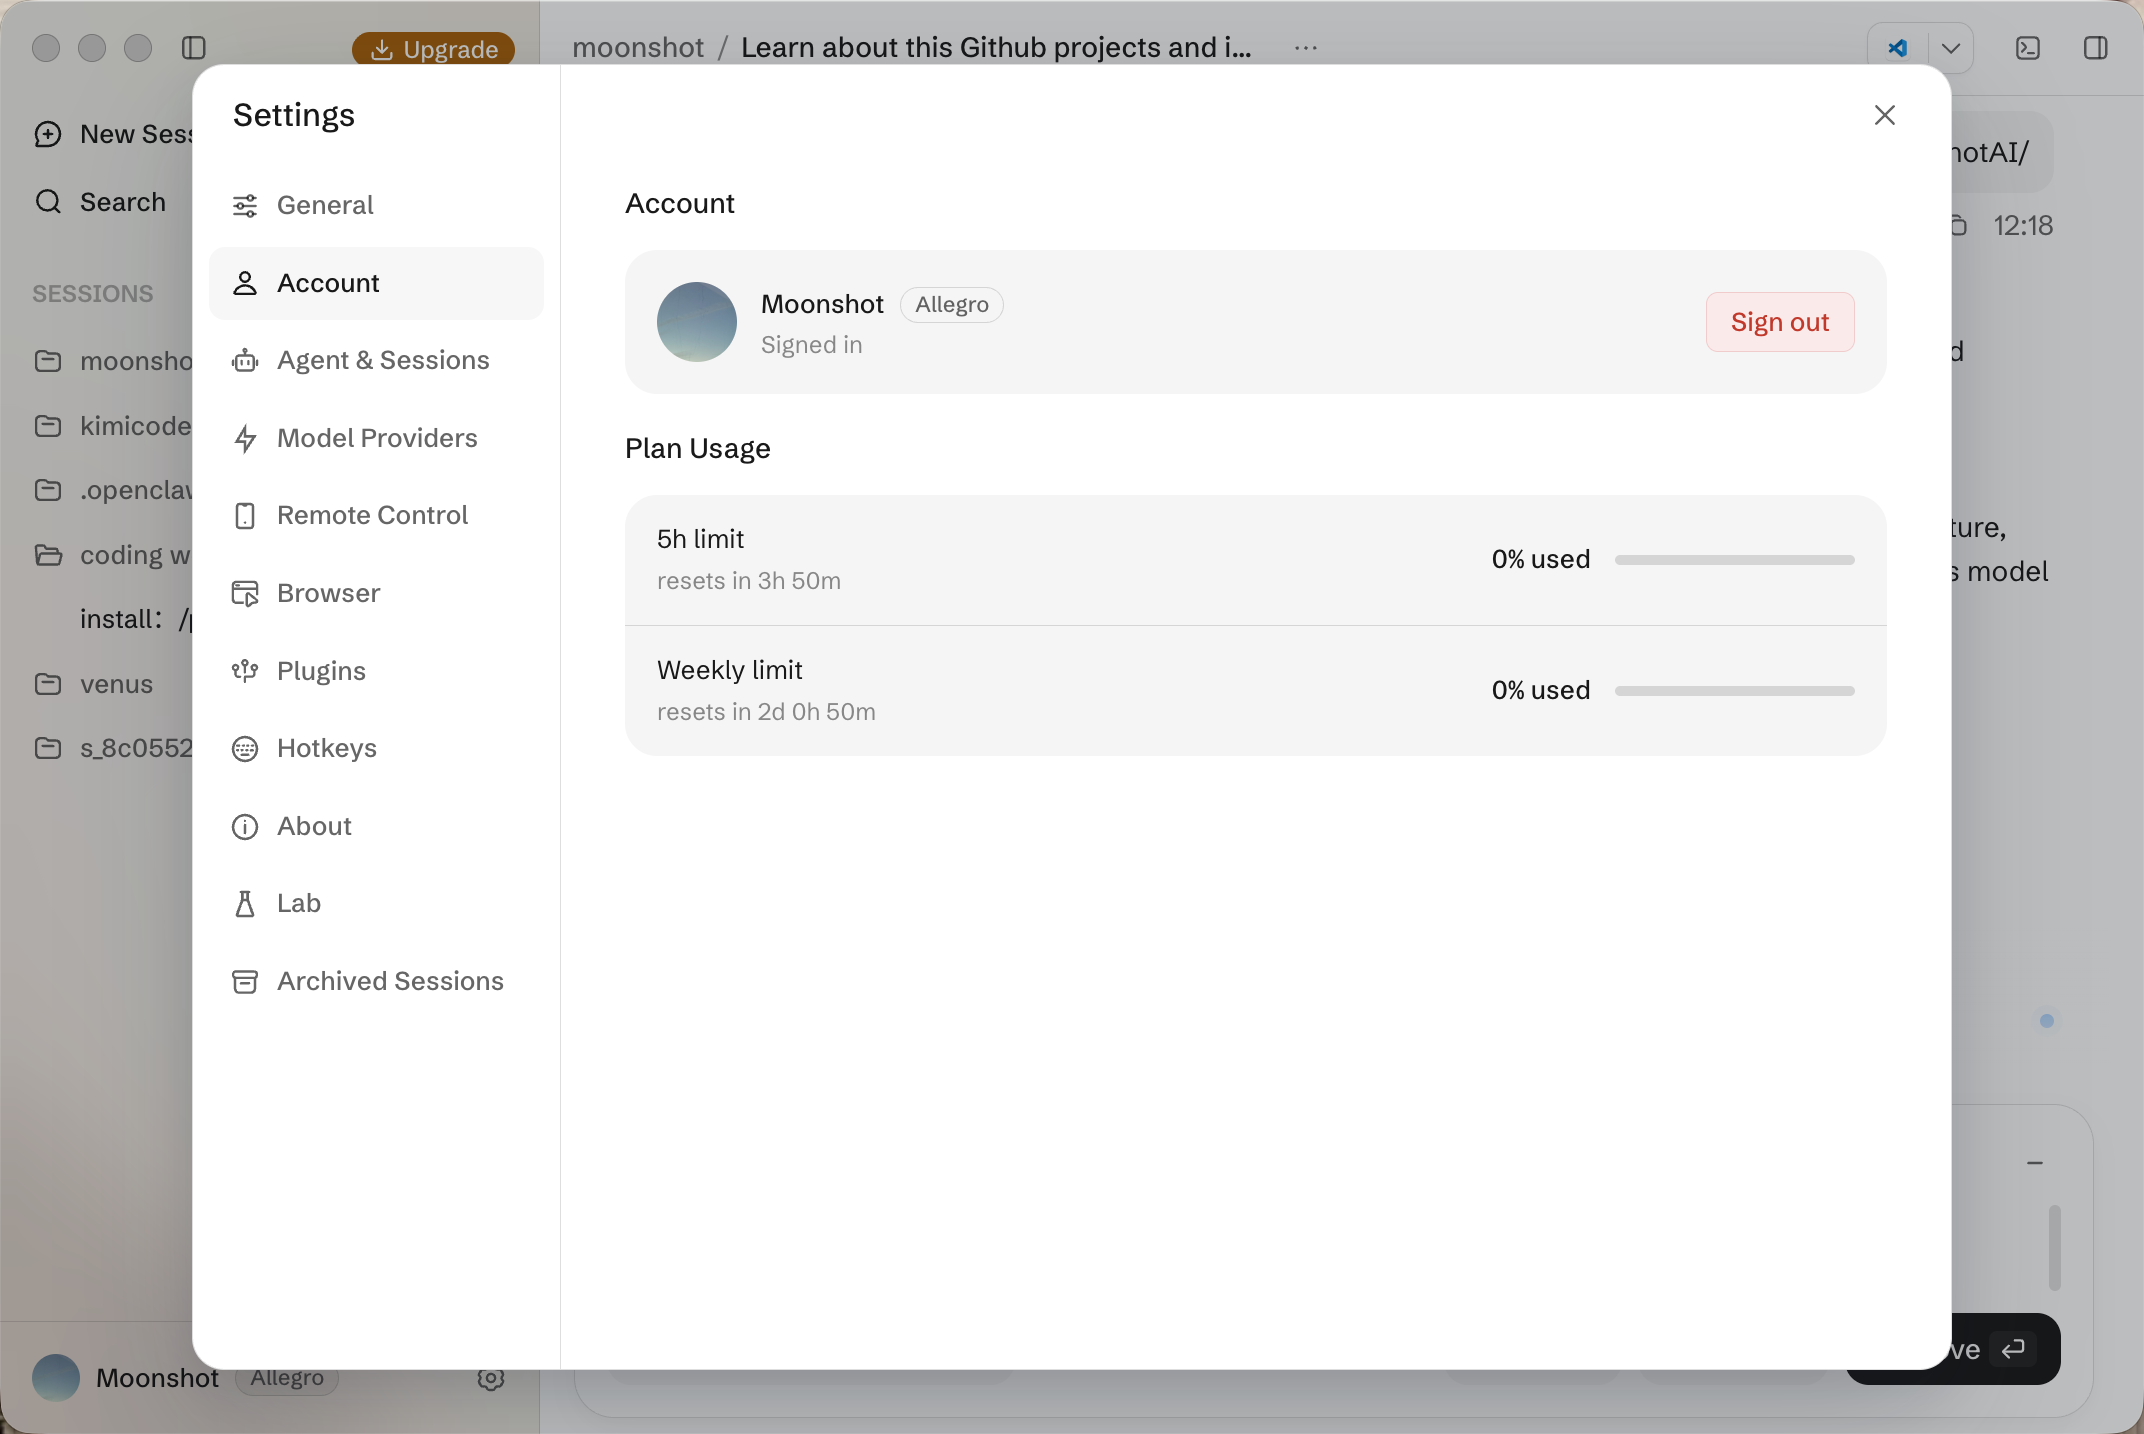Click the Upgrade button
The height and width of the screenshot is (1434, 2144).
pos(433,49)
